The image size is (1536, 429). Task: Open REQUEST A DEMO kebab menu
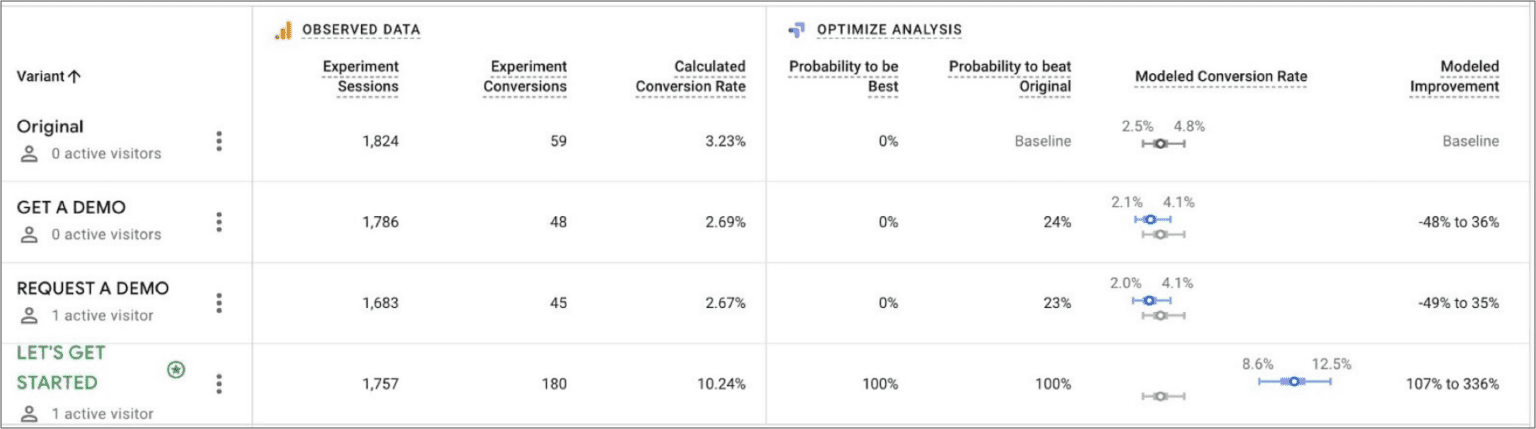219,303
